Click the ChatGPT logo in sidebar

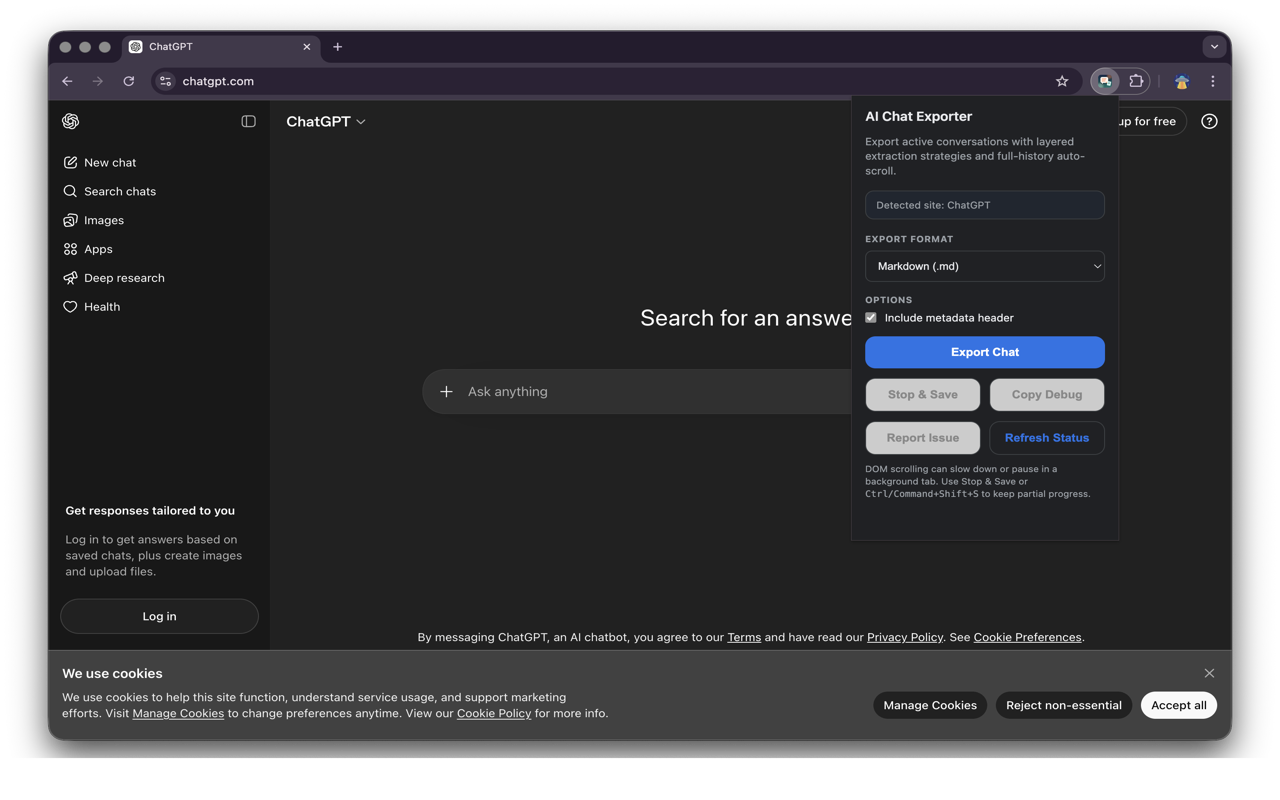[70, 121]
